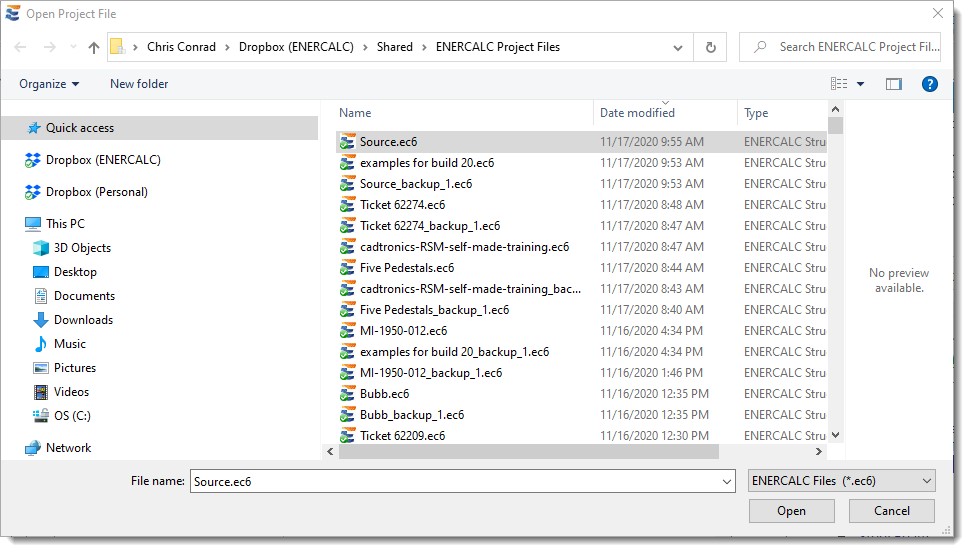Select OS (C:) drive icon
Viewport: 969px width, 552px height.
coord(41,416)
